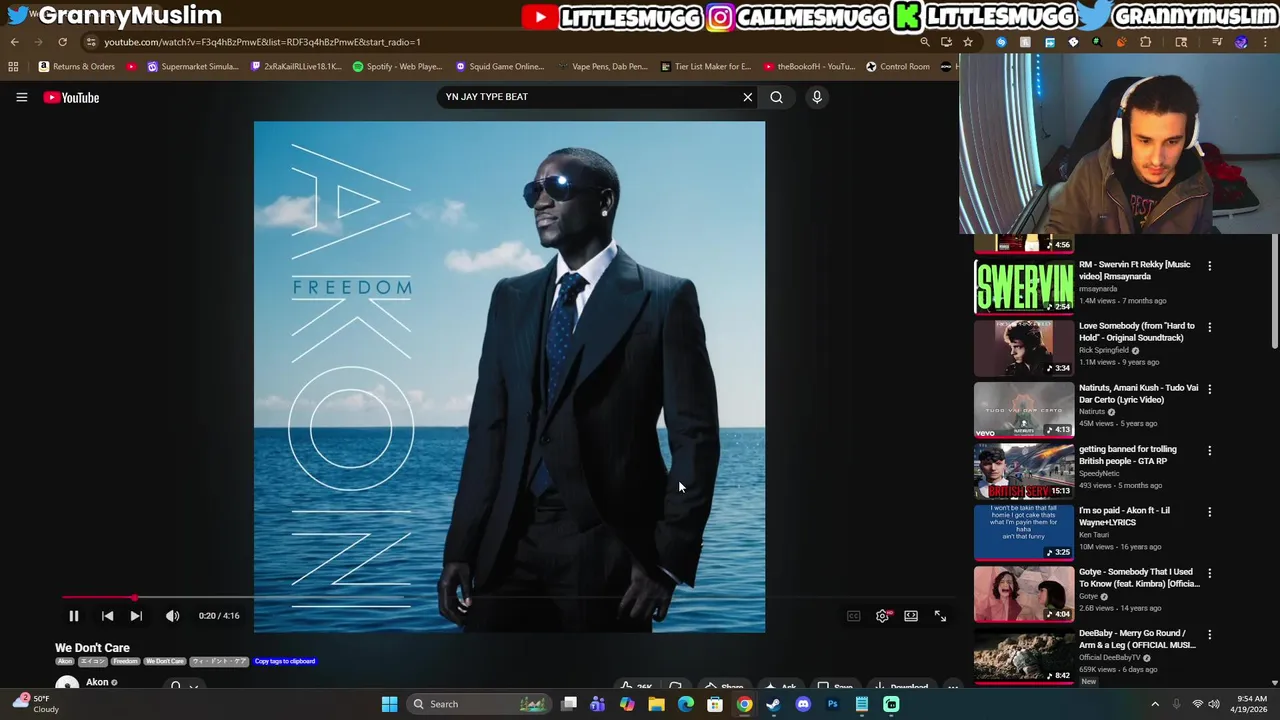Screen dimensions: 1280x720
Task: Go back in the browser
Action: (x=14, y=42)
